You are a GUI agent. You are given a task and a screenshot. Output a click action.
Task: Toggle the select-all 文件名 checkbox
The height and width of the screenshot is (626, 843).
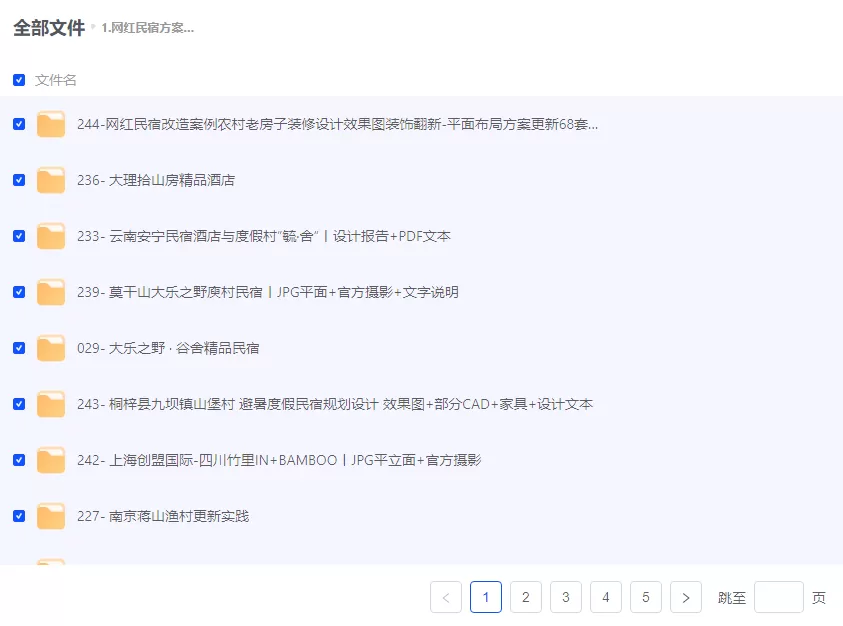pos(19,80)
